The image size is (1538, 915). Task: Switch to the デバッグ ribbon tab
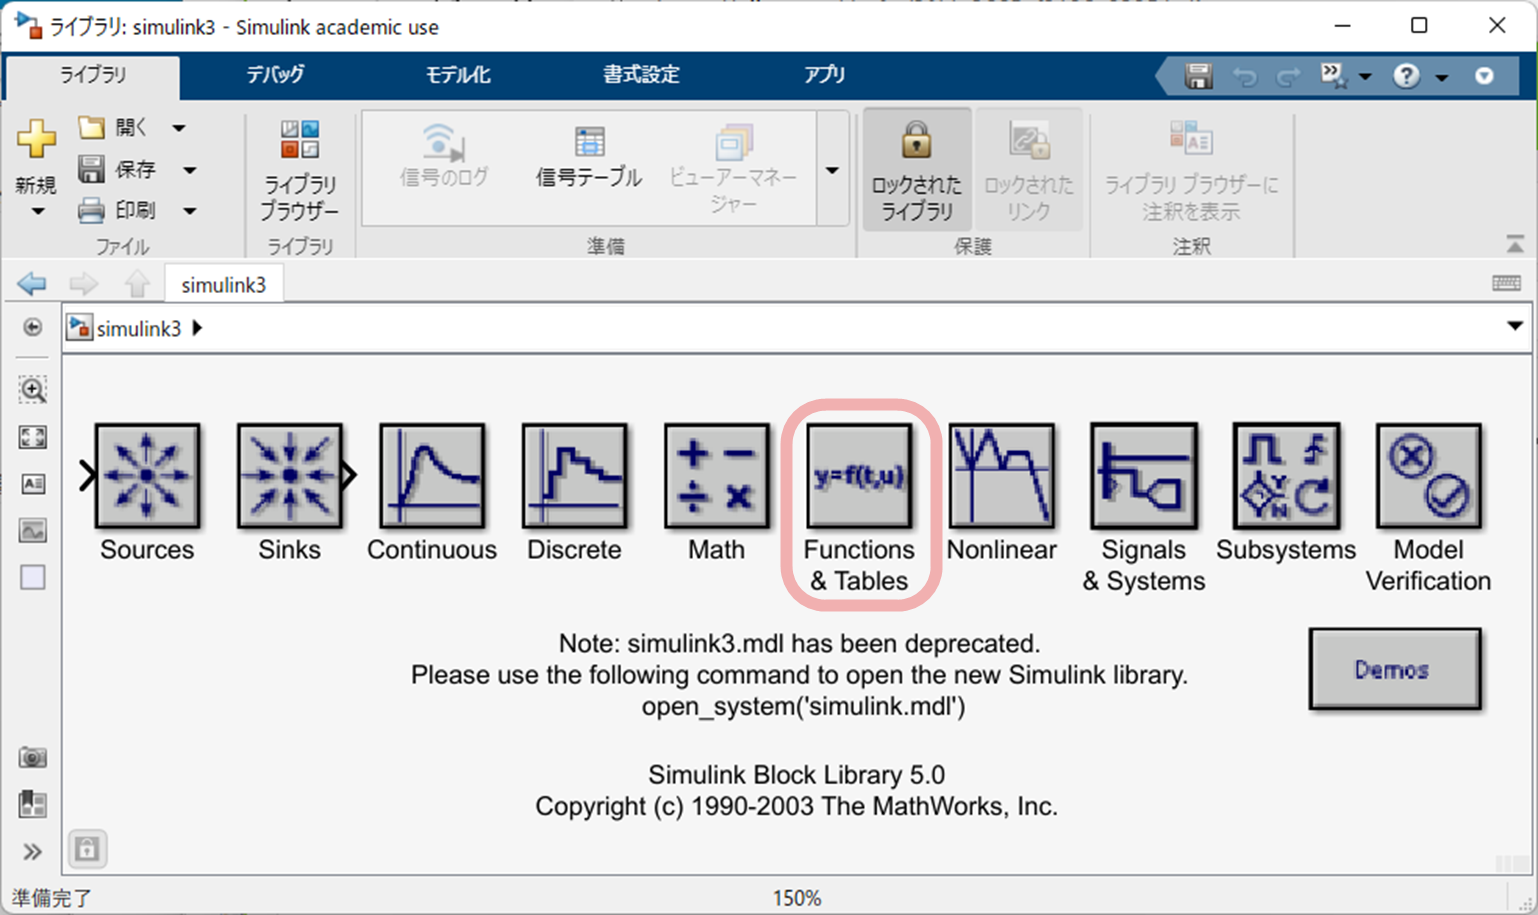click(276, 75)
